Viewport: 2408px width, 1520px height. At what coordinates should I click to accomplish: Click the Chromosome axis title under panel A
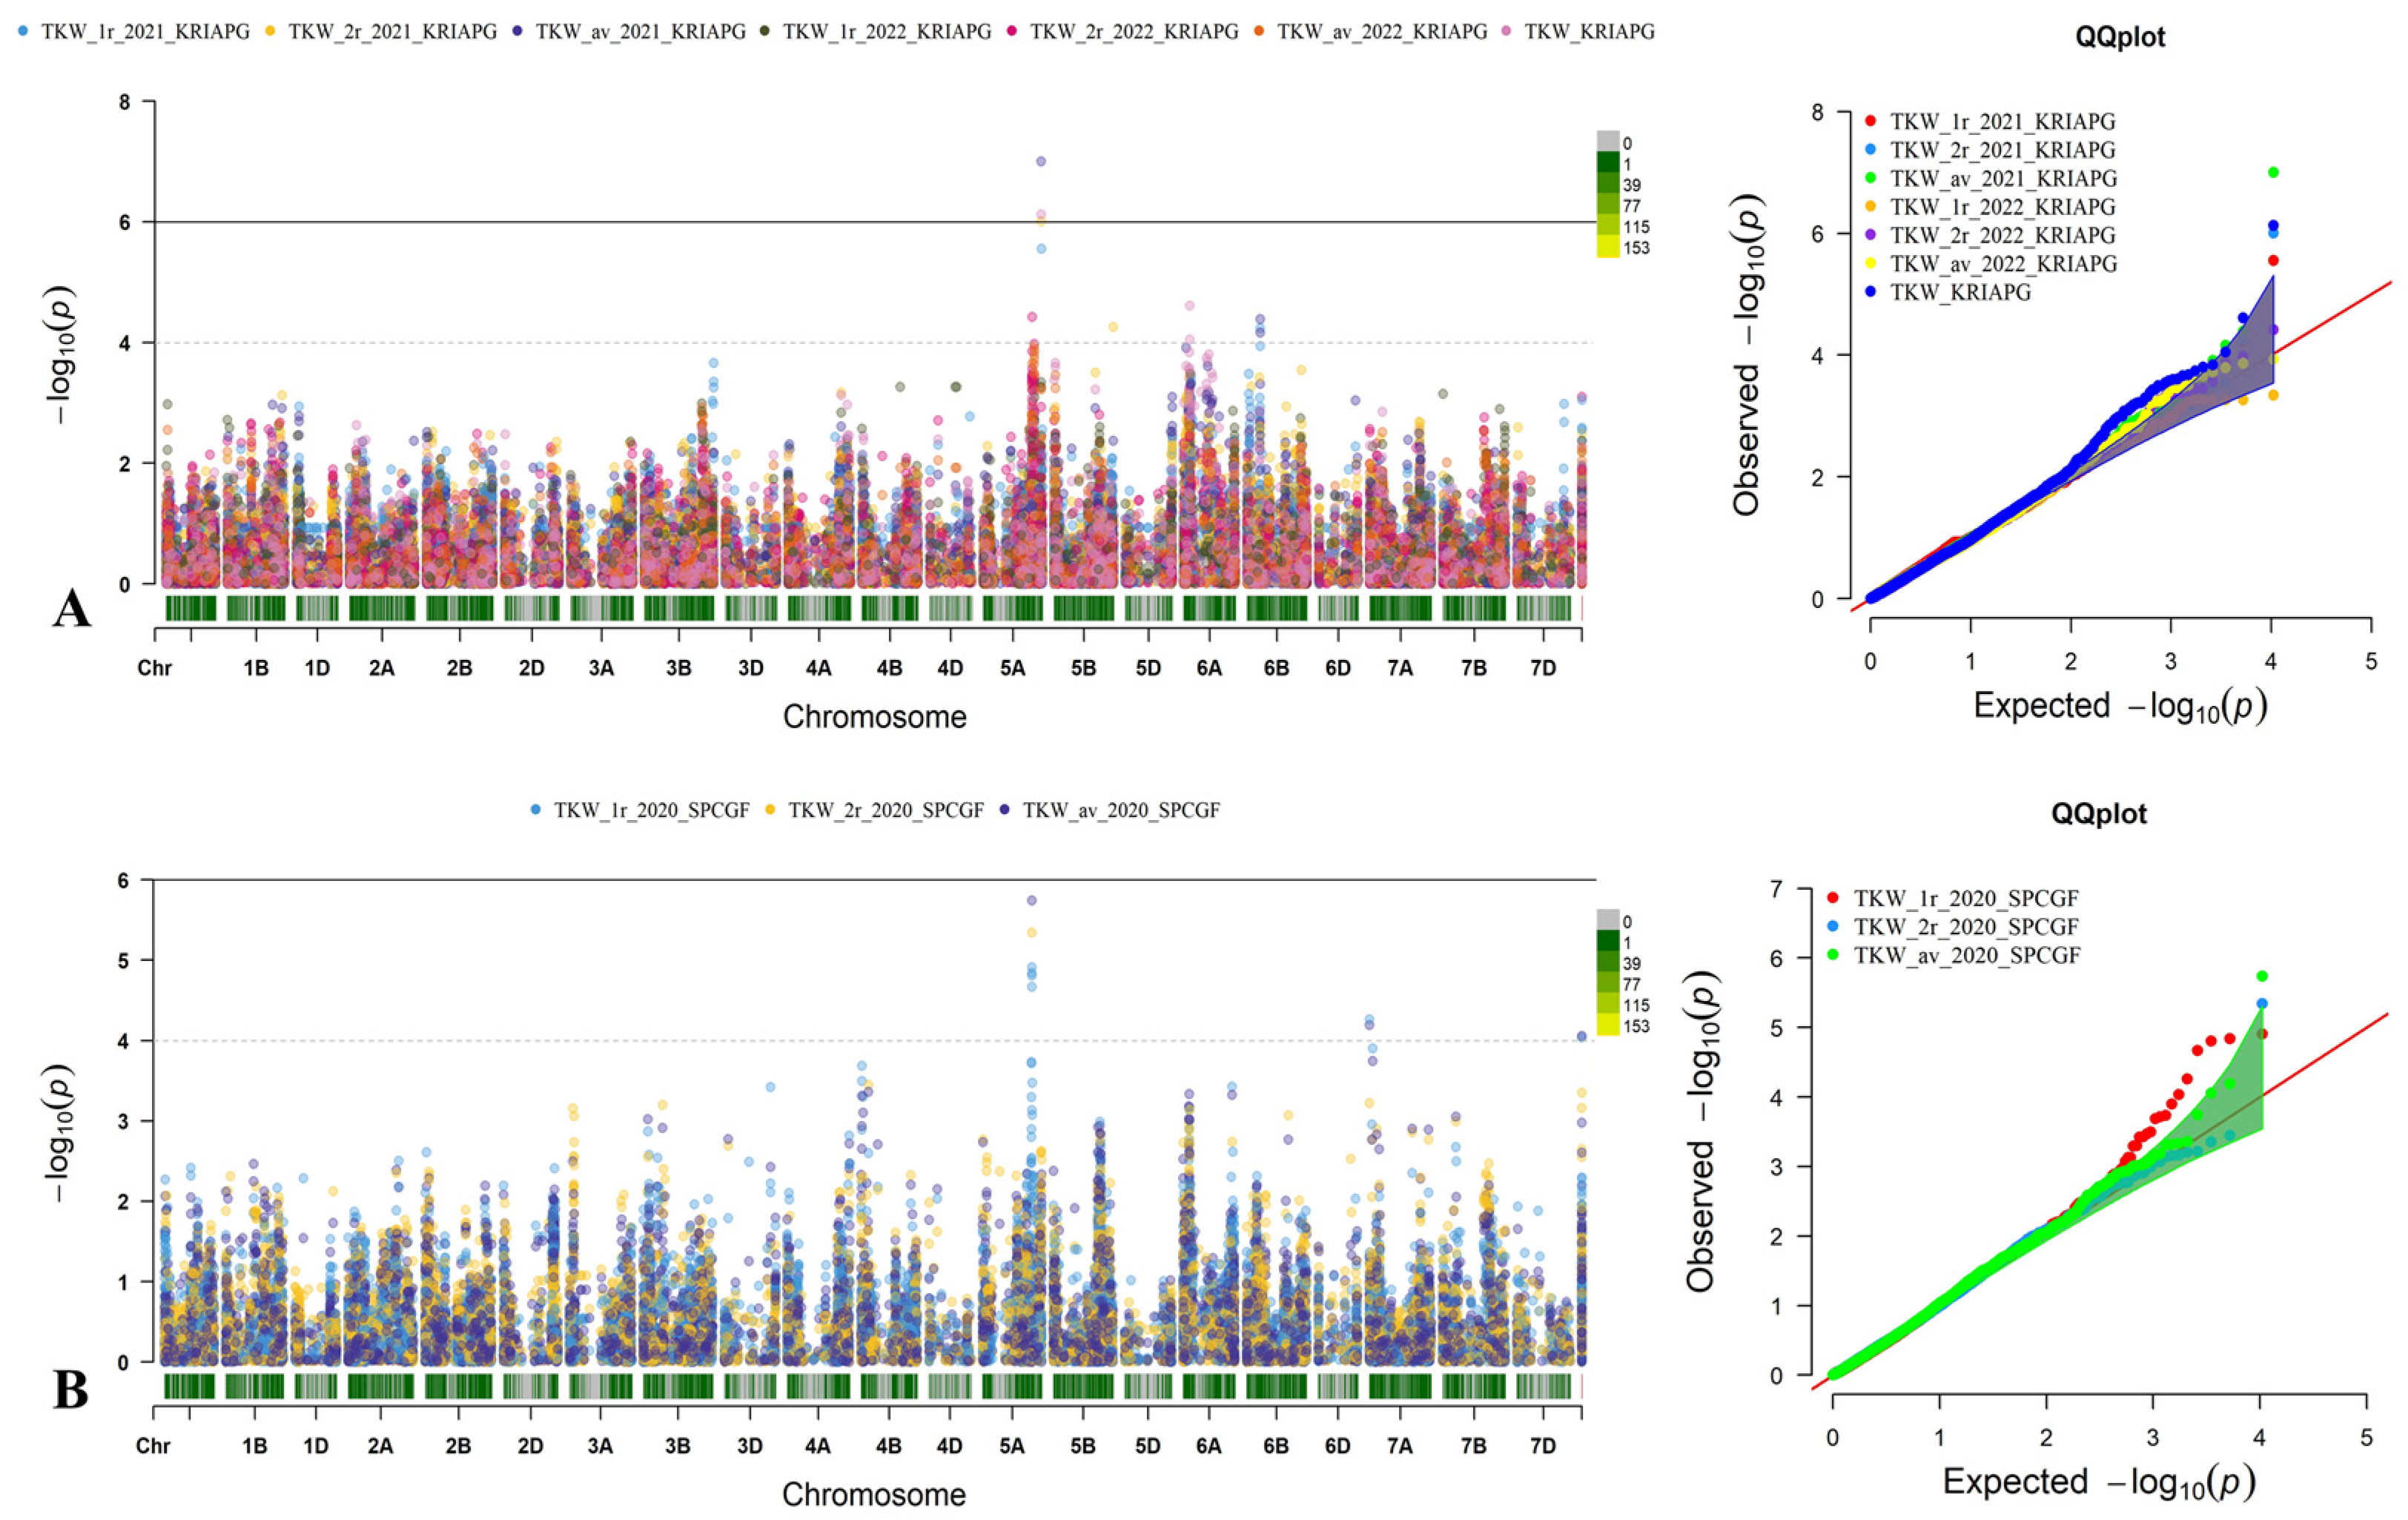click(874, 717)
